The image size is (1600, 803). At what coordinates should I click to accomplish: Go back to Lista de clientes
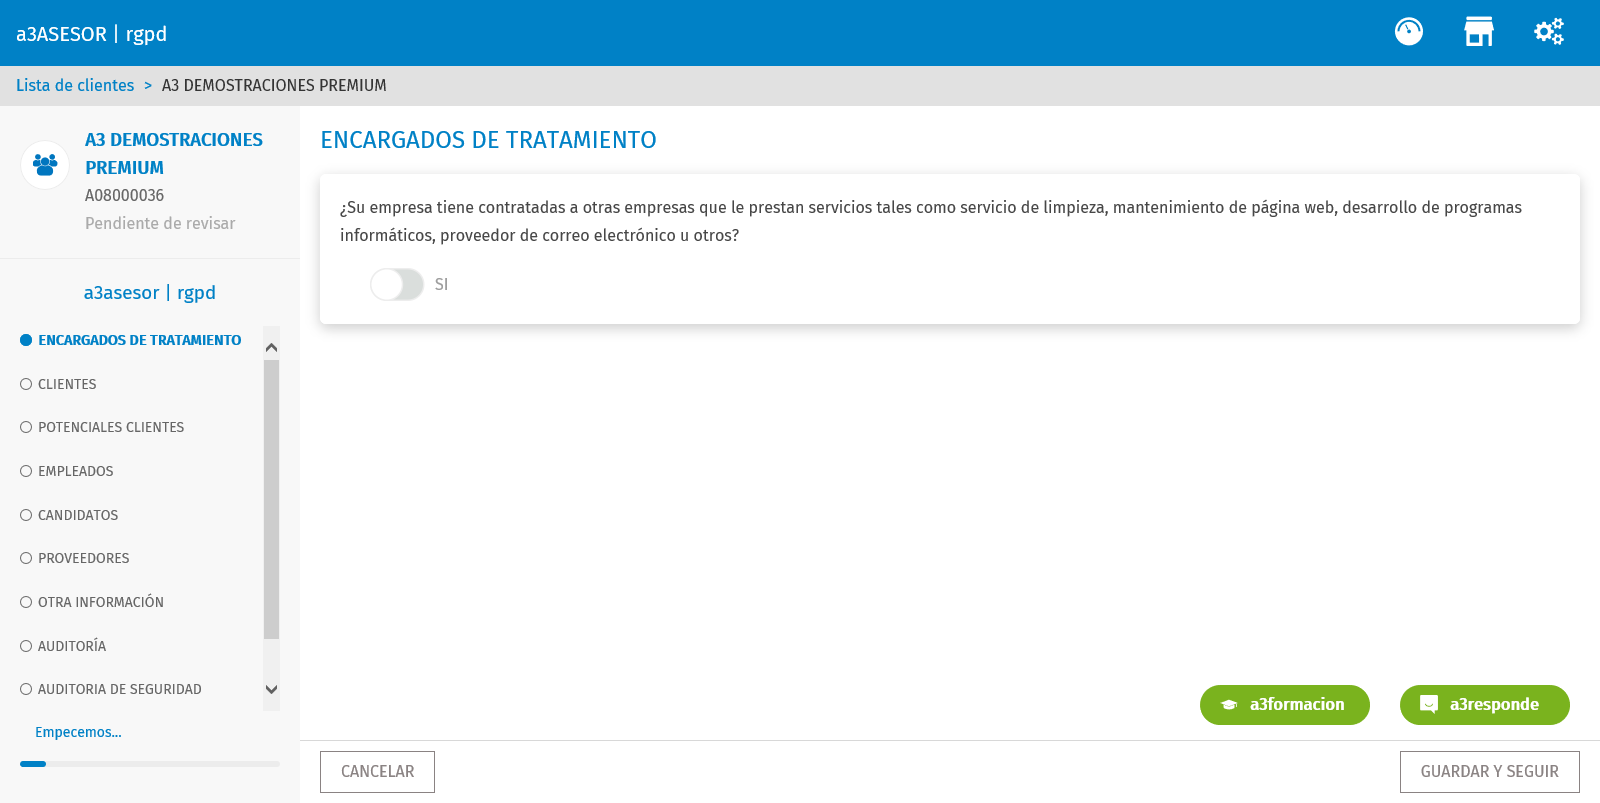pos(75,86)
